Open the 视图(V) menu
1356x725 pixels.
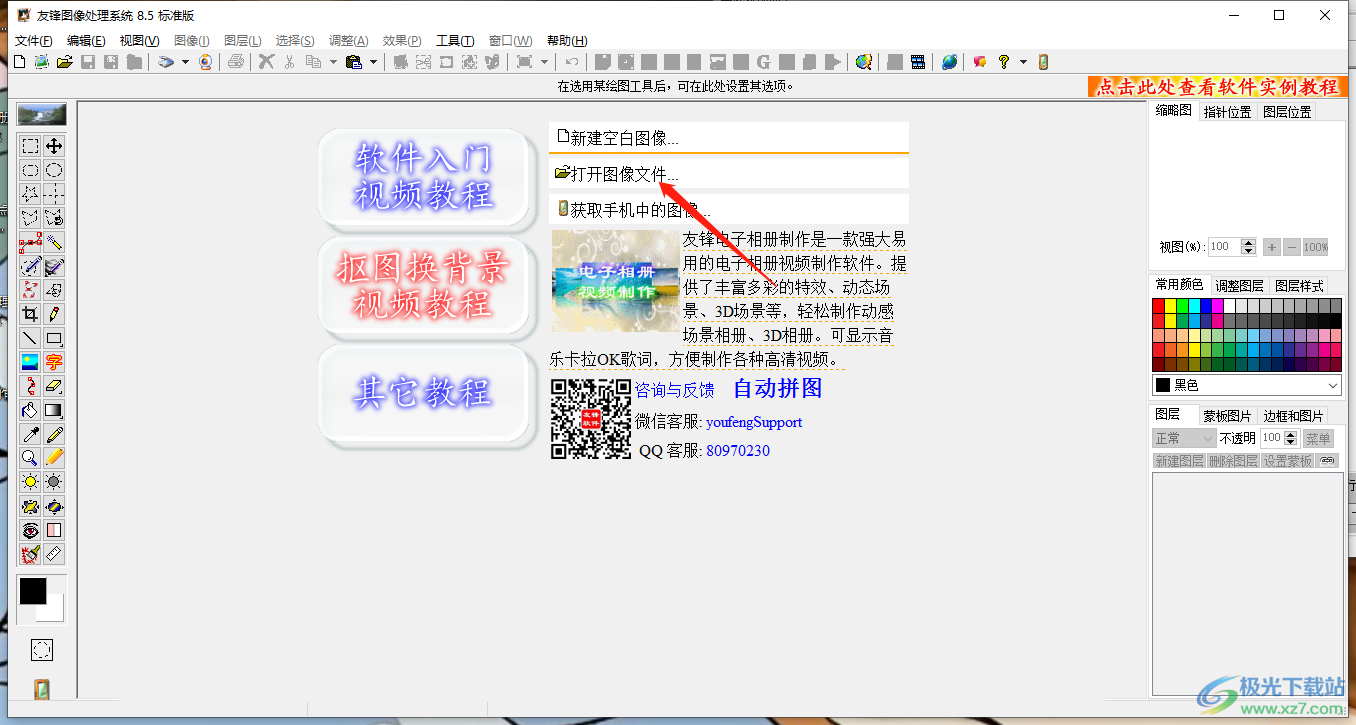coord(139,41)
